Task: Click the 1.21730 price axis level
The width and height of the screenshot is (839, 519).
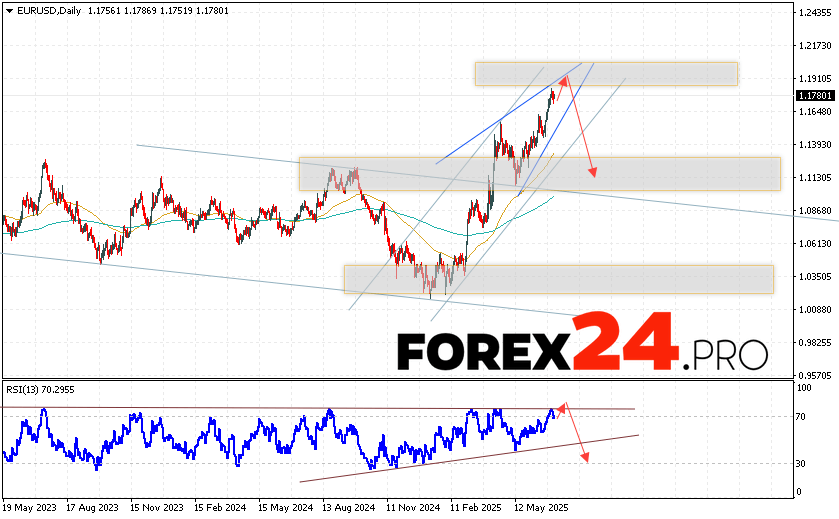Action: pyautogui.click(x=815, y=45)
